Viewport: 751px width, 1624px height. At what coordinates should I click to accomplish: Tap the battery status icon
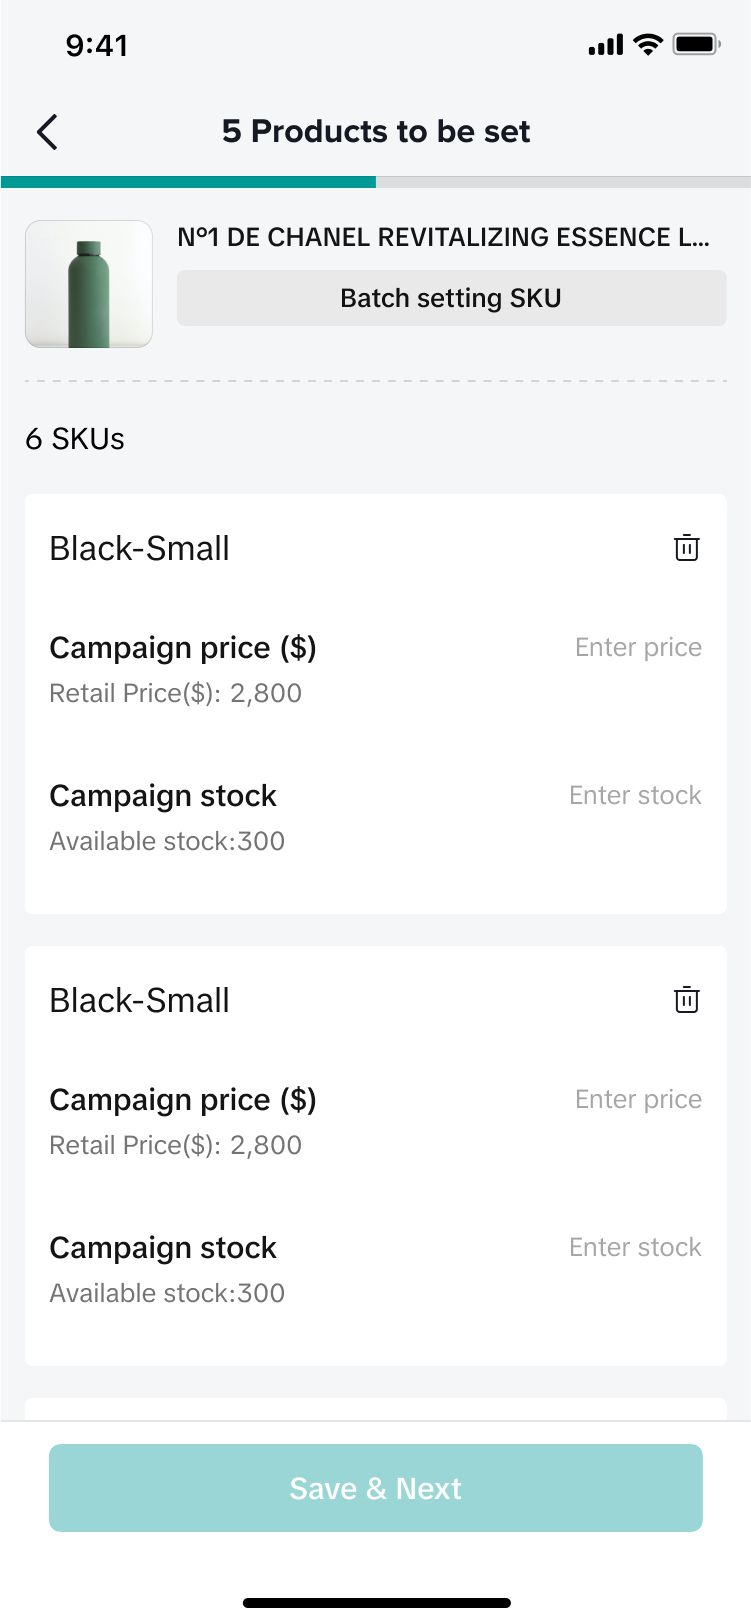(696, 45)
